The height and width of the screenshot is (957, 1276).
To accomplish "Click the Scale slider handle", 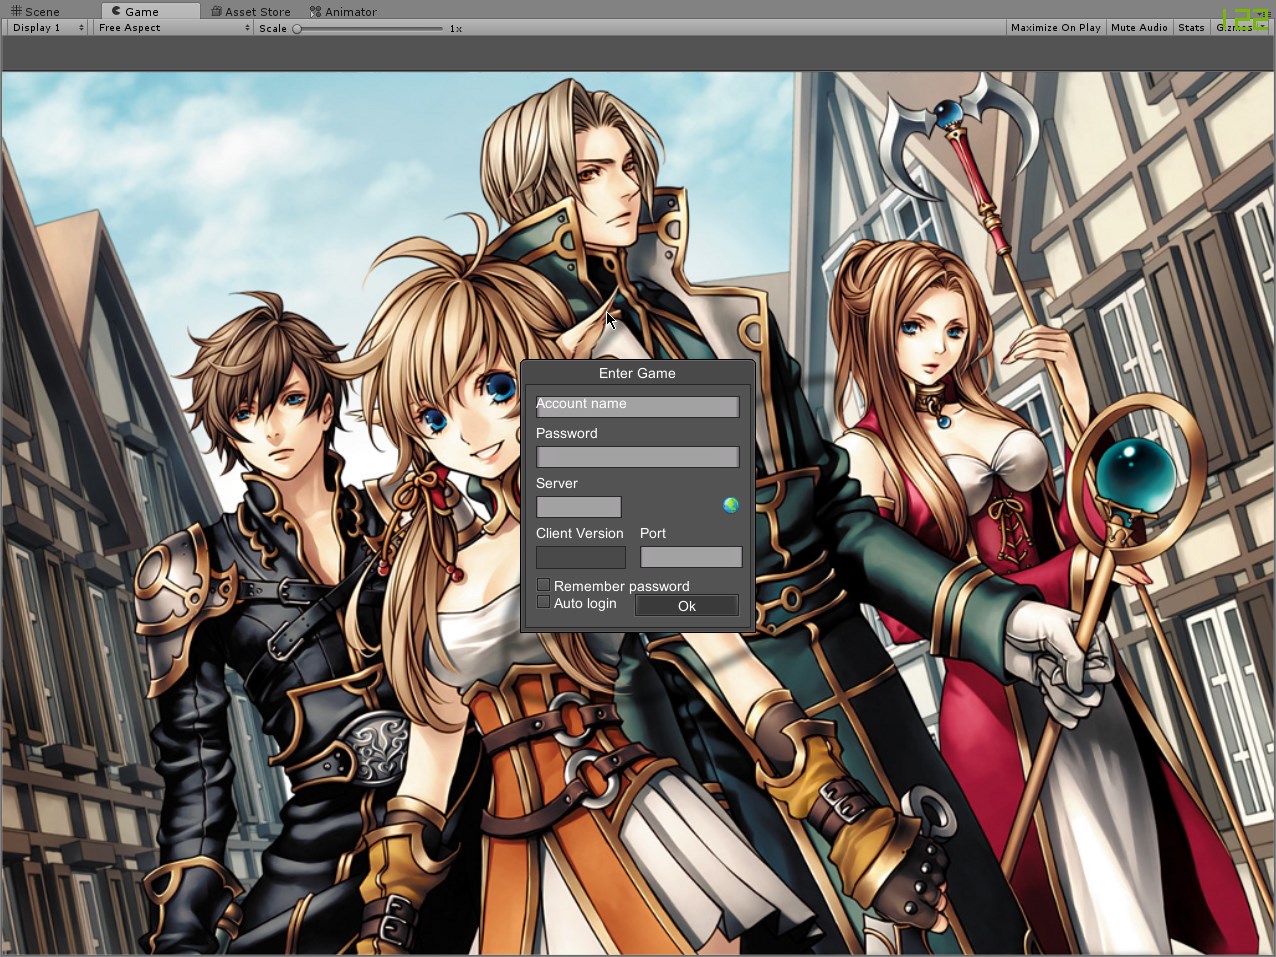I will click(297, 29).
